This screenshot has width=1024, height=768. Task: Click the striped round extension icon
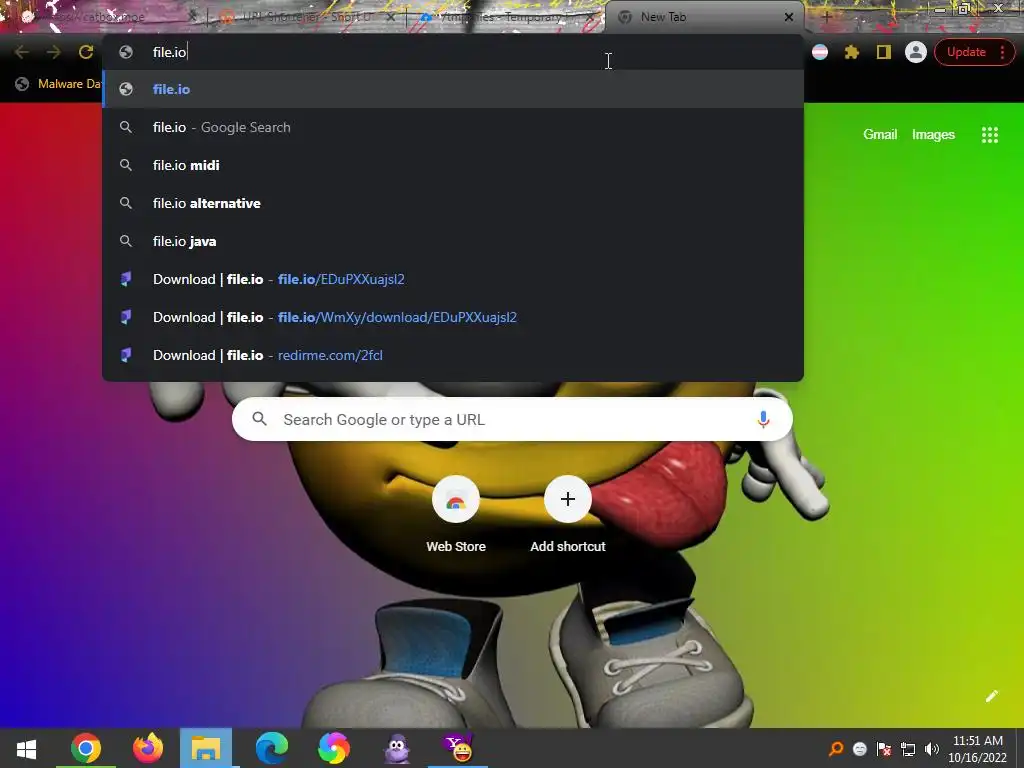click(820, 52)
